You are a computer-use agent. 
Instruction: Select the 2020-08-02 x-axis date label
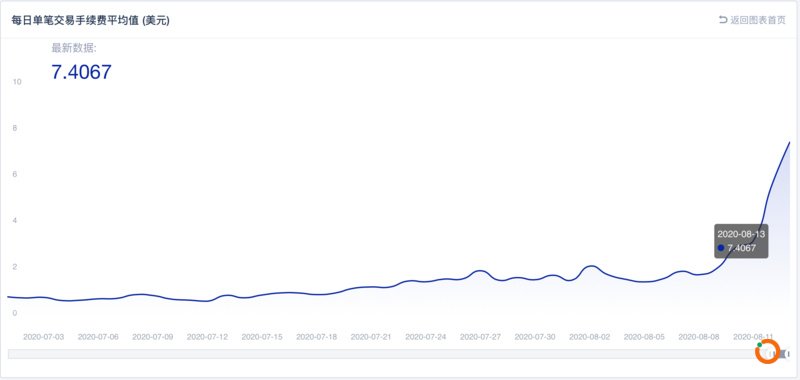coord(589,337)
